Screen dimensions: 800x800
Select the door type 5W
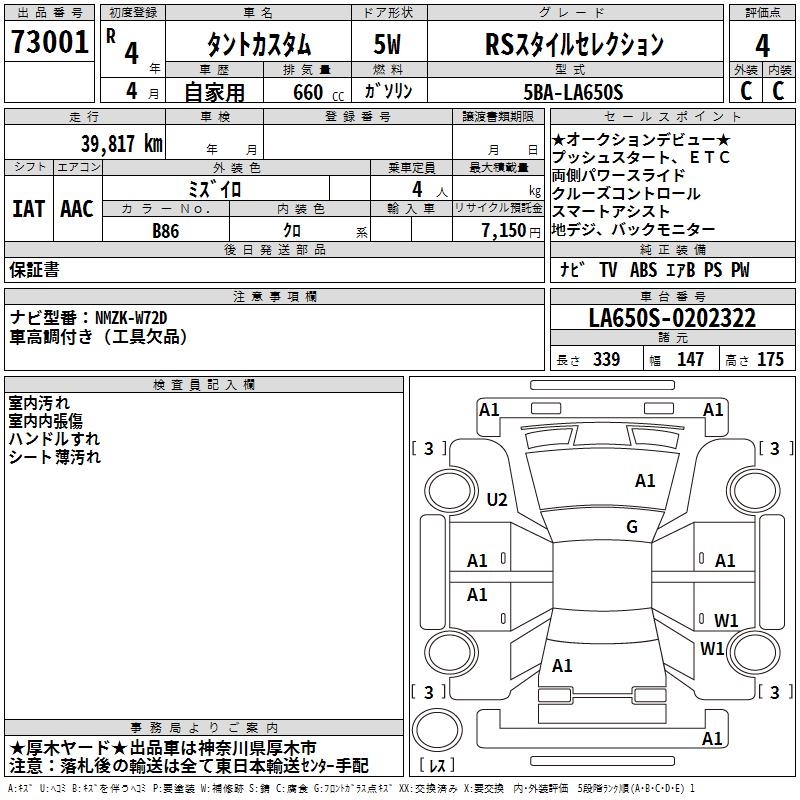(388, 44)
